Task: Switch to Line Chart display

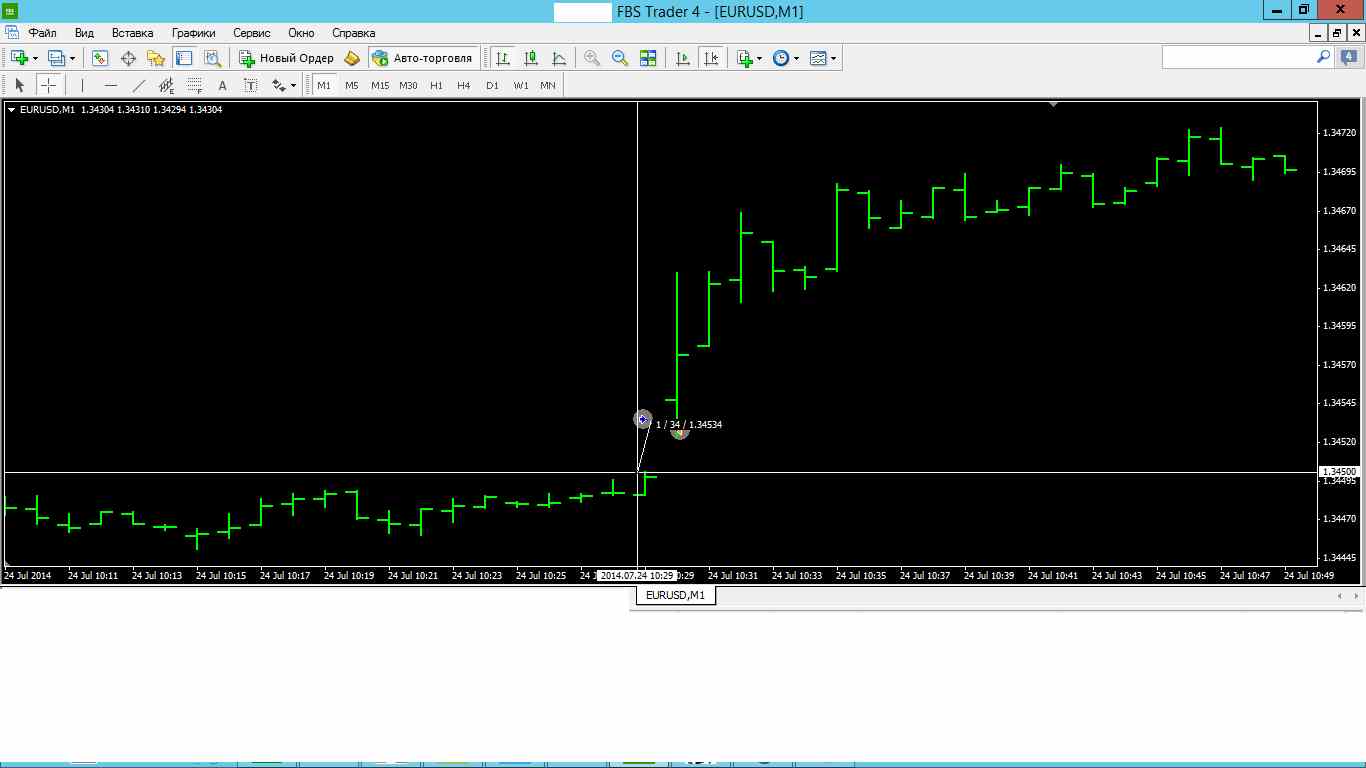Action: [559, 58]
